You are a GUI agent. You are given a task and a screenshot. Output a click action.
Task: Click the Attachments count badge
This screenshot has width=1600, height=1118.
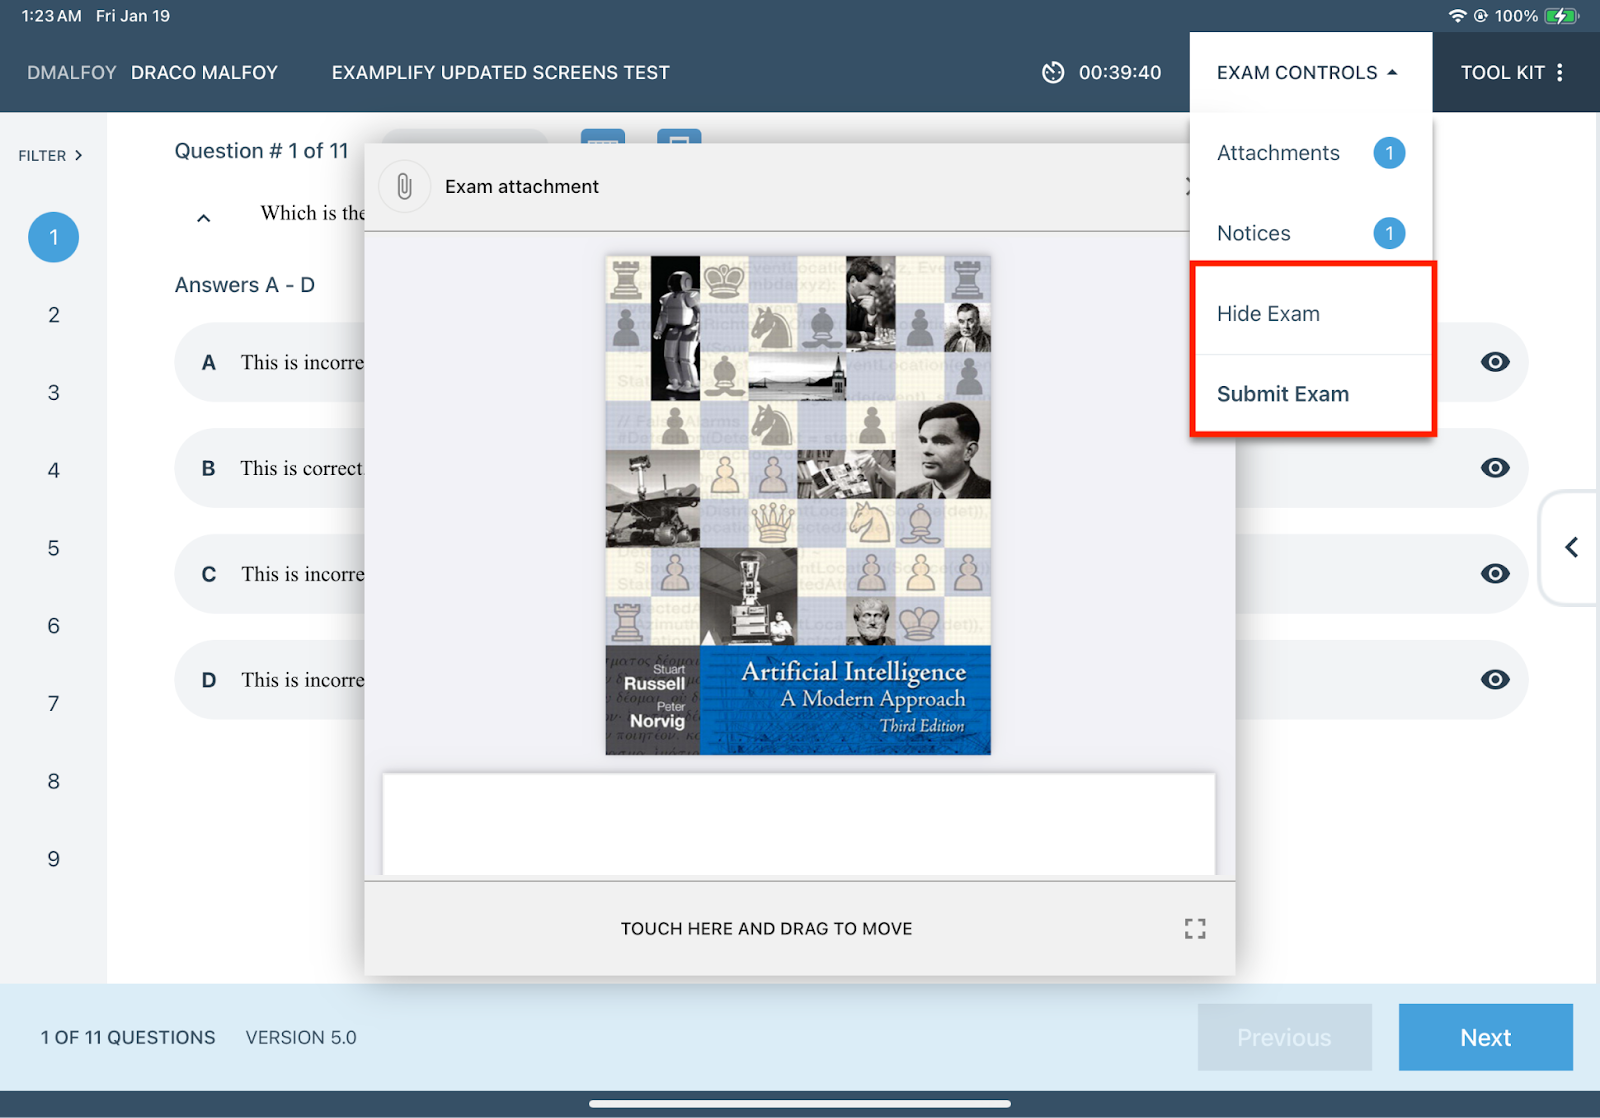point(1389,153)
